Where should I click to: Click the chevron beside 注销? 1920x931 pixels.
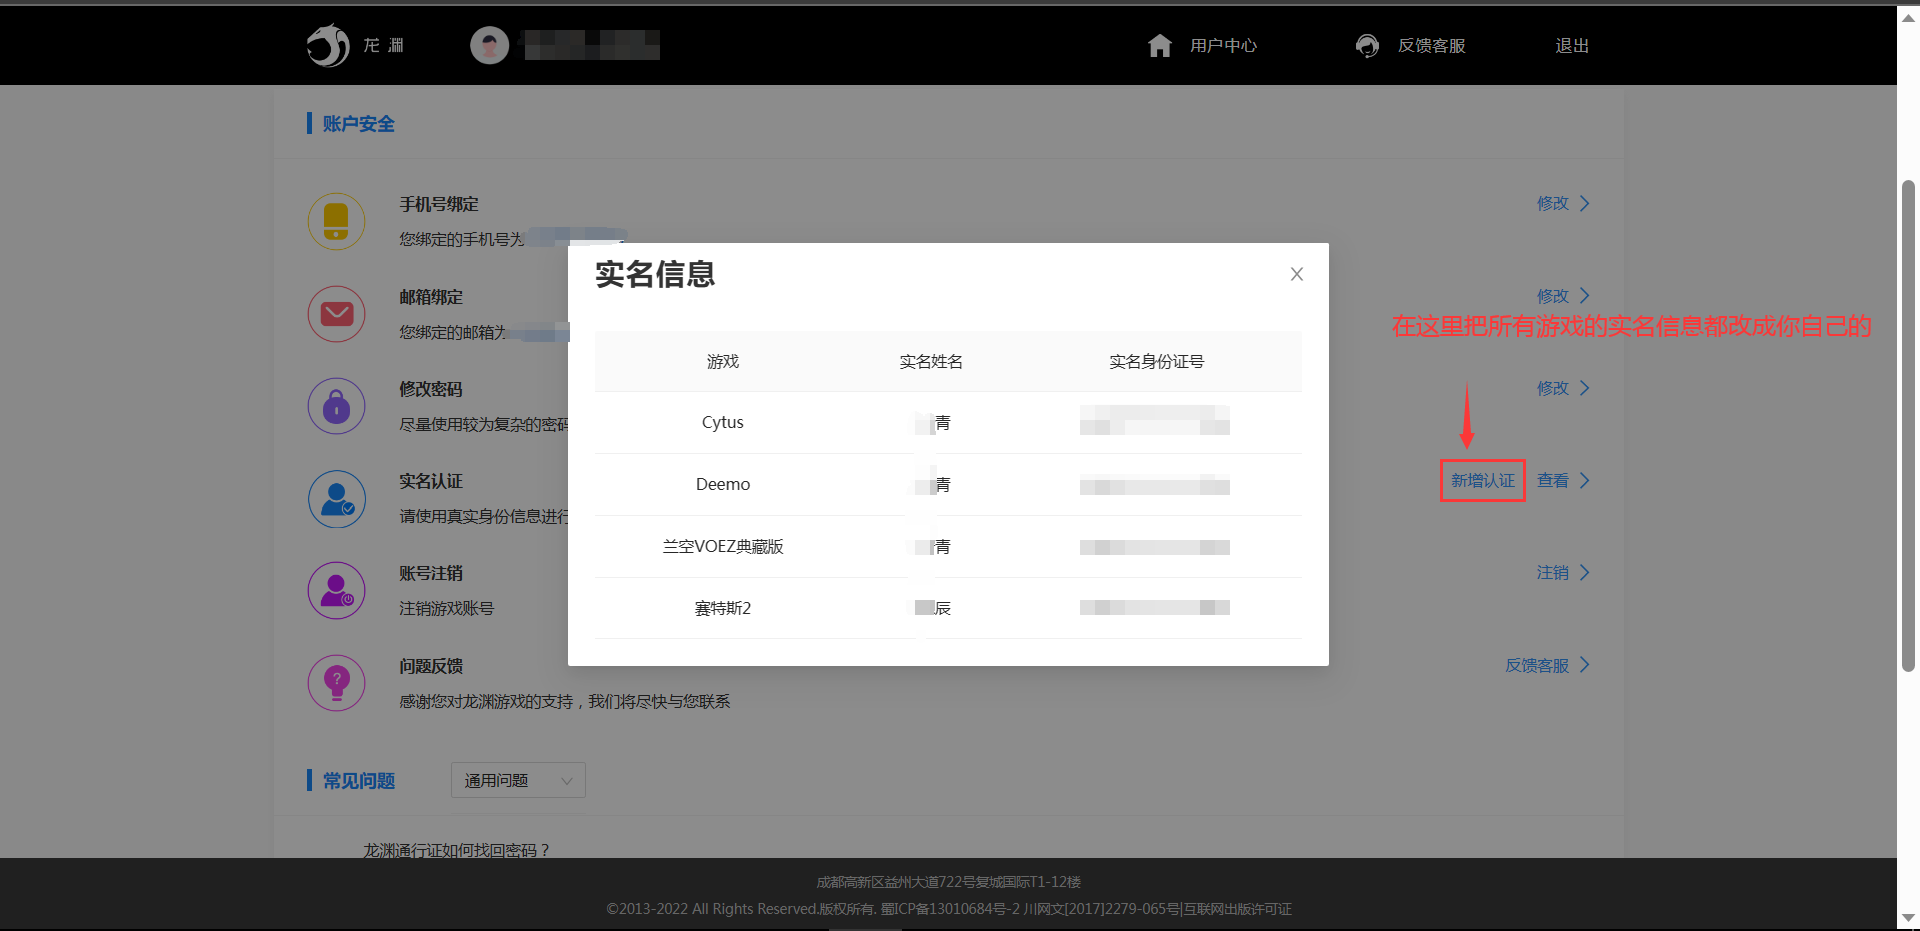pos(1585,573)
